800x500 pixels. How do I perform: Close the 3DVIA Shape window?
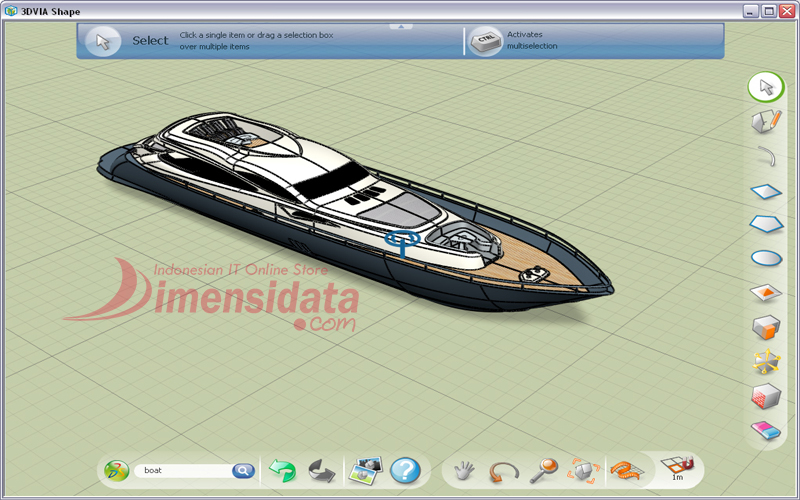click(x=786, y=11)
